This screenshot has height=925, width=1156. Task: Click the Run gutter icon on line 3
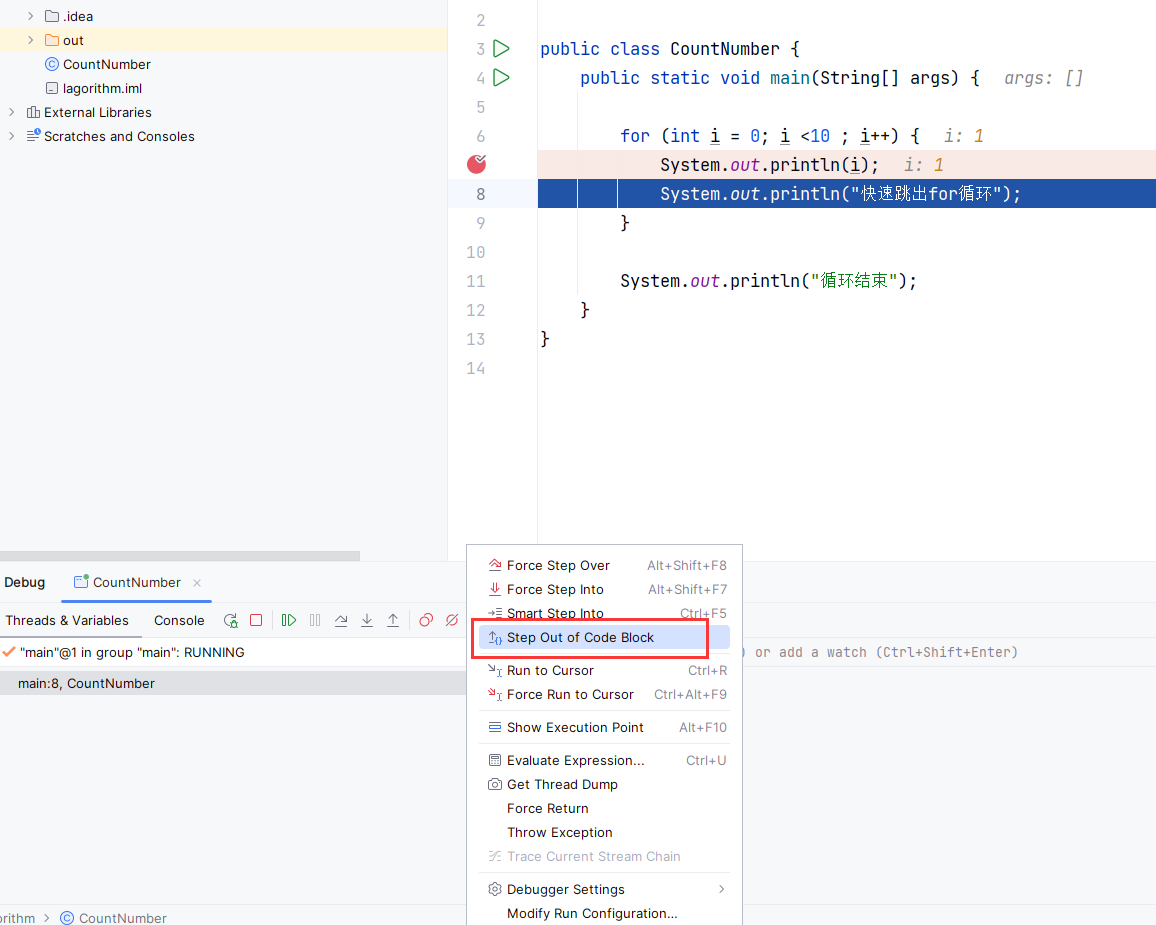pyautogui.click(x=502, y=48)
